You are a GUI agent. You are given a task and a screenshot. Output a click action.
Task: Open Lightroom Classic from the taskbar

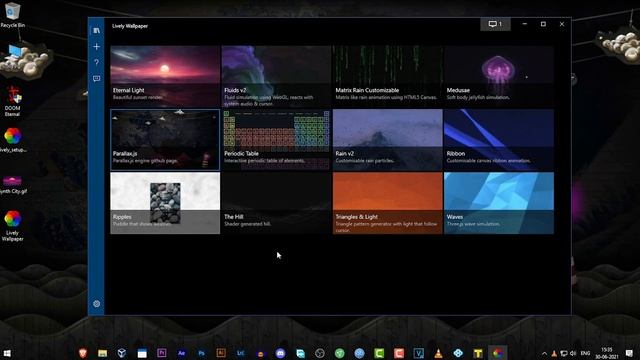[240, 353]
